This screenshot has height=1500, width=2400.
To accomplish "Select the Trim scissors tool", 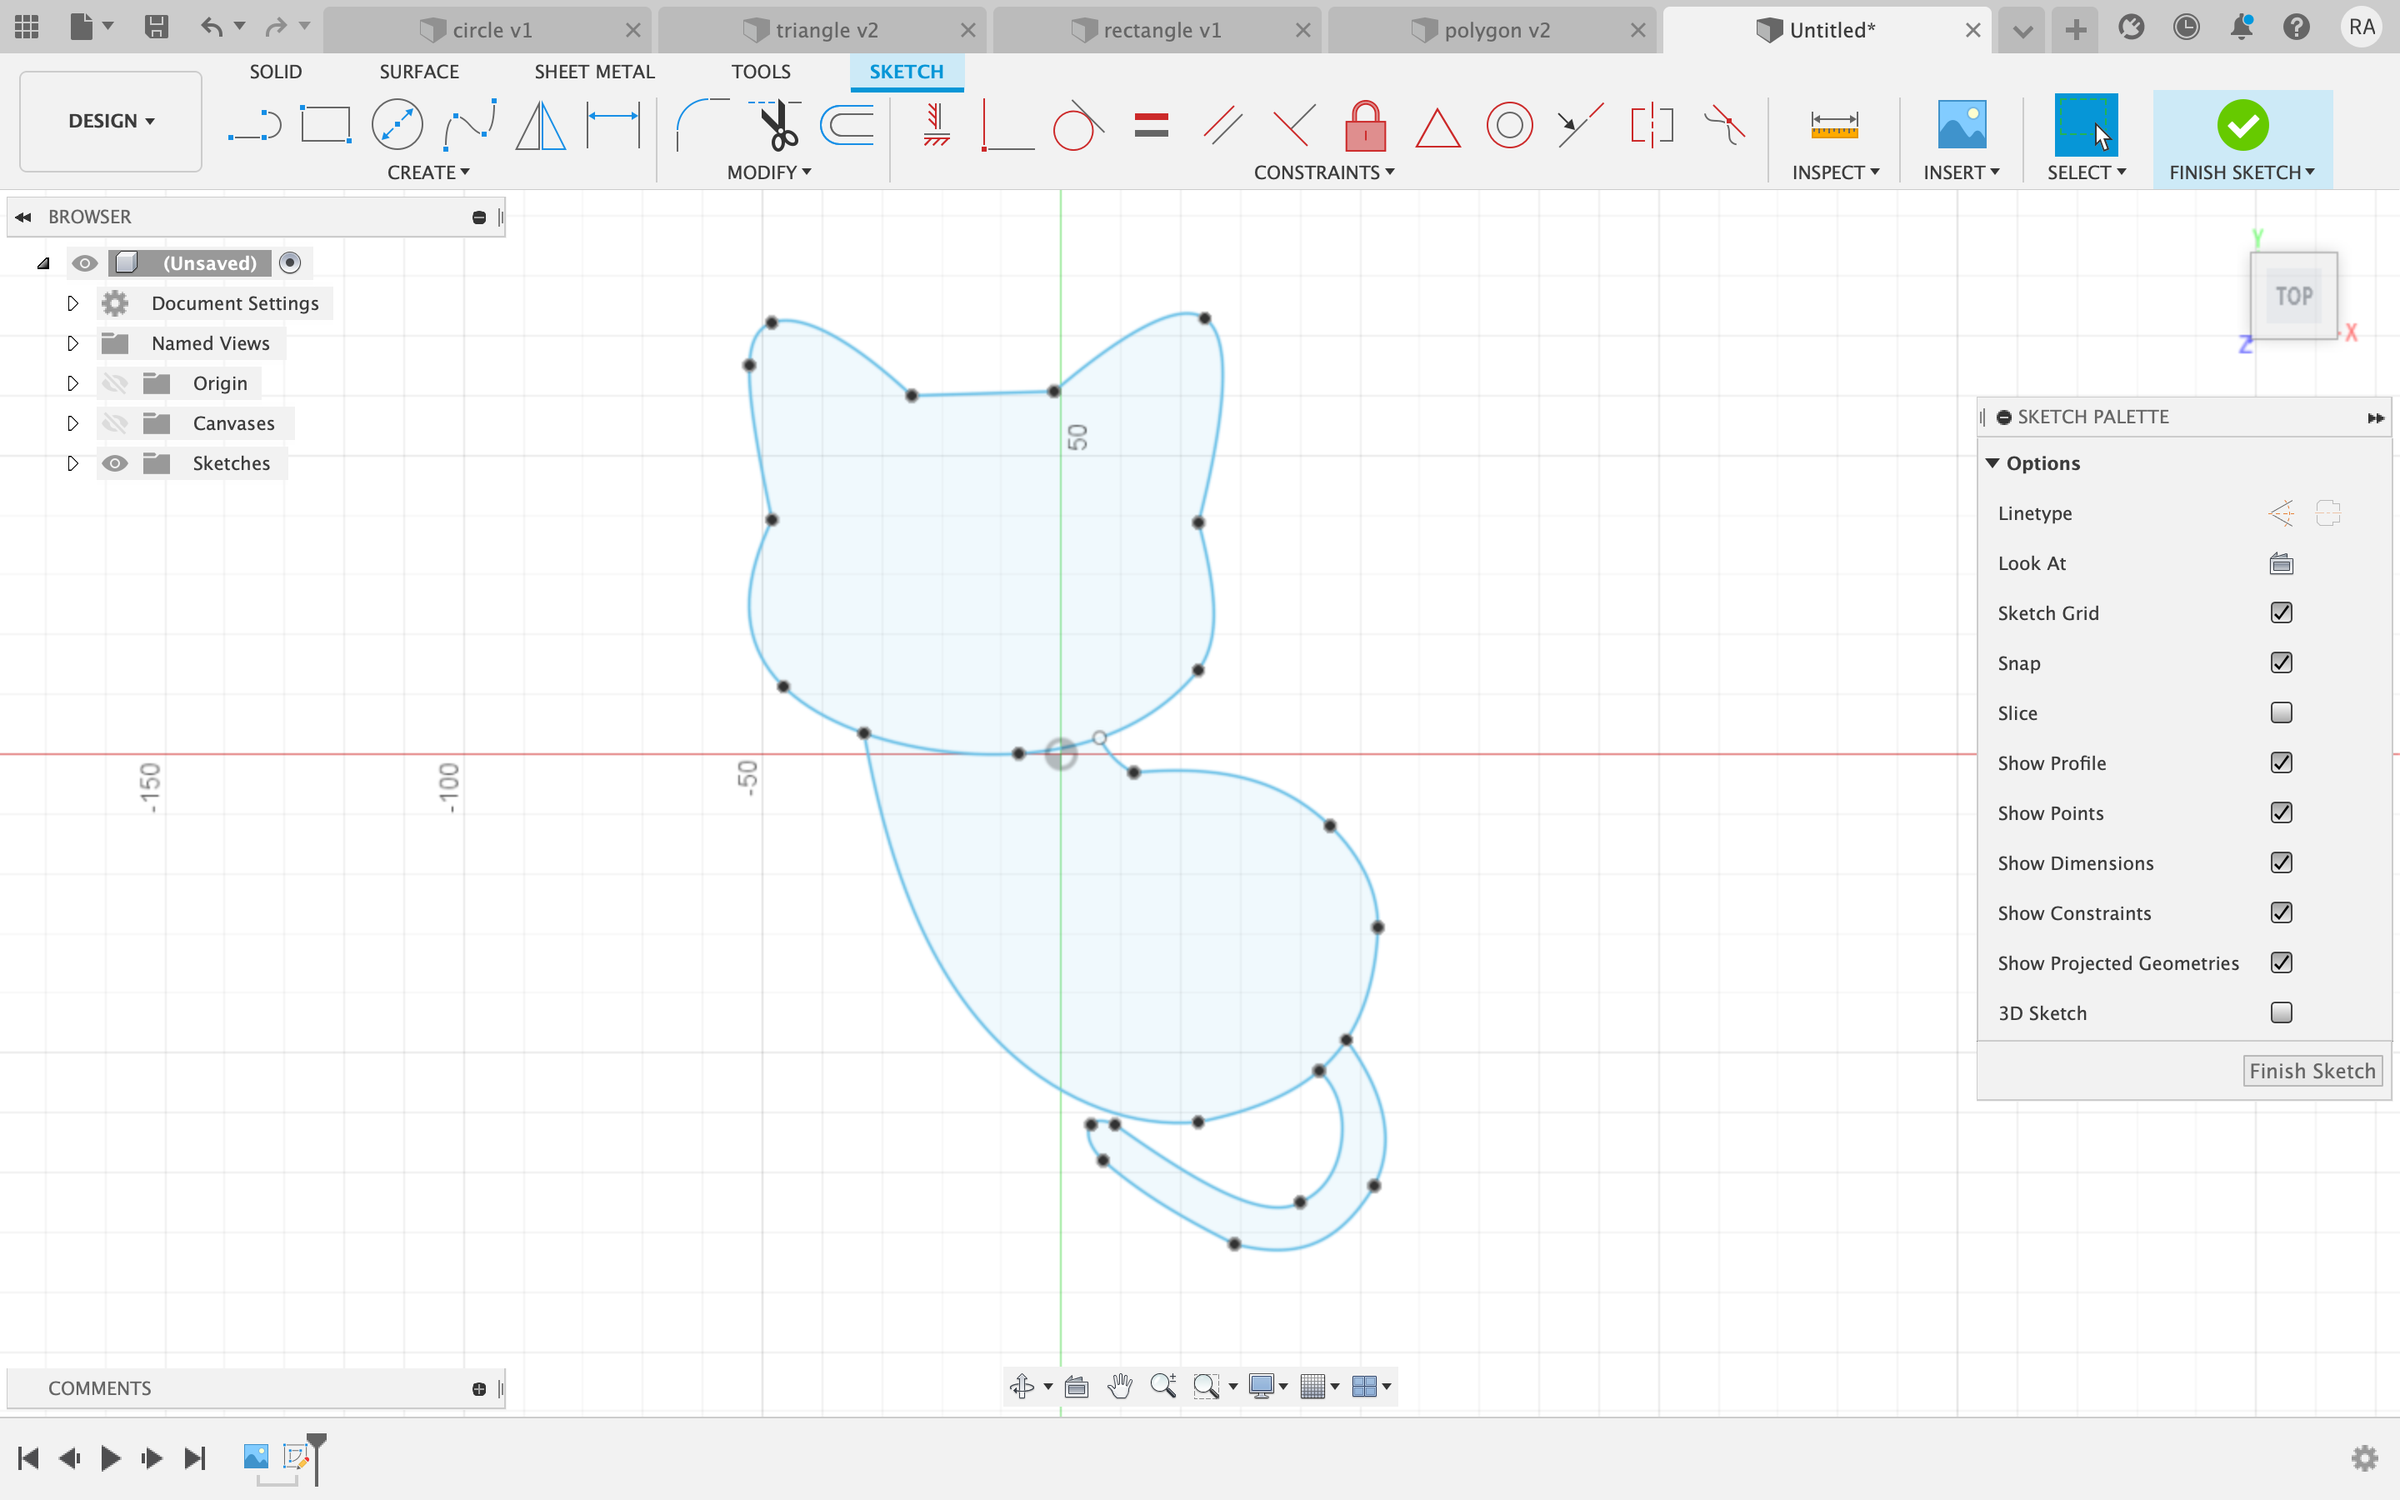I will [x=775, y=126].
